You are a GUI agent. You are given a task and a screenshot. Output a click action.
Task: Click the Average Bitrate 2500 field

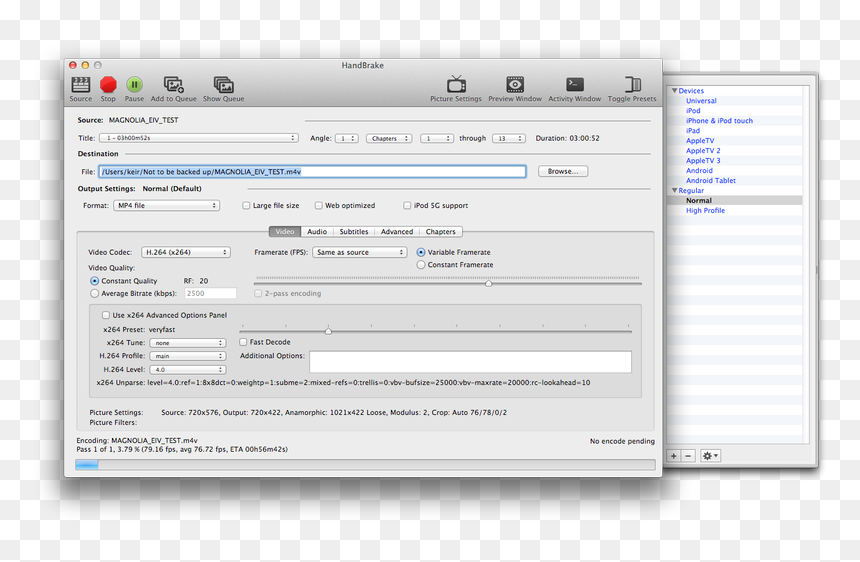point(211,293)
